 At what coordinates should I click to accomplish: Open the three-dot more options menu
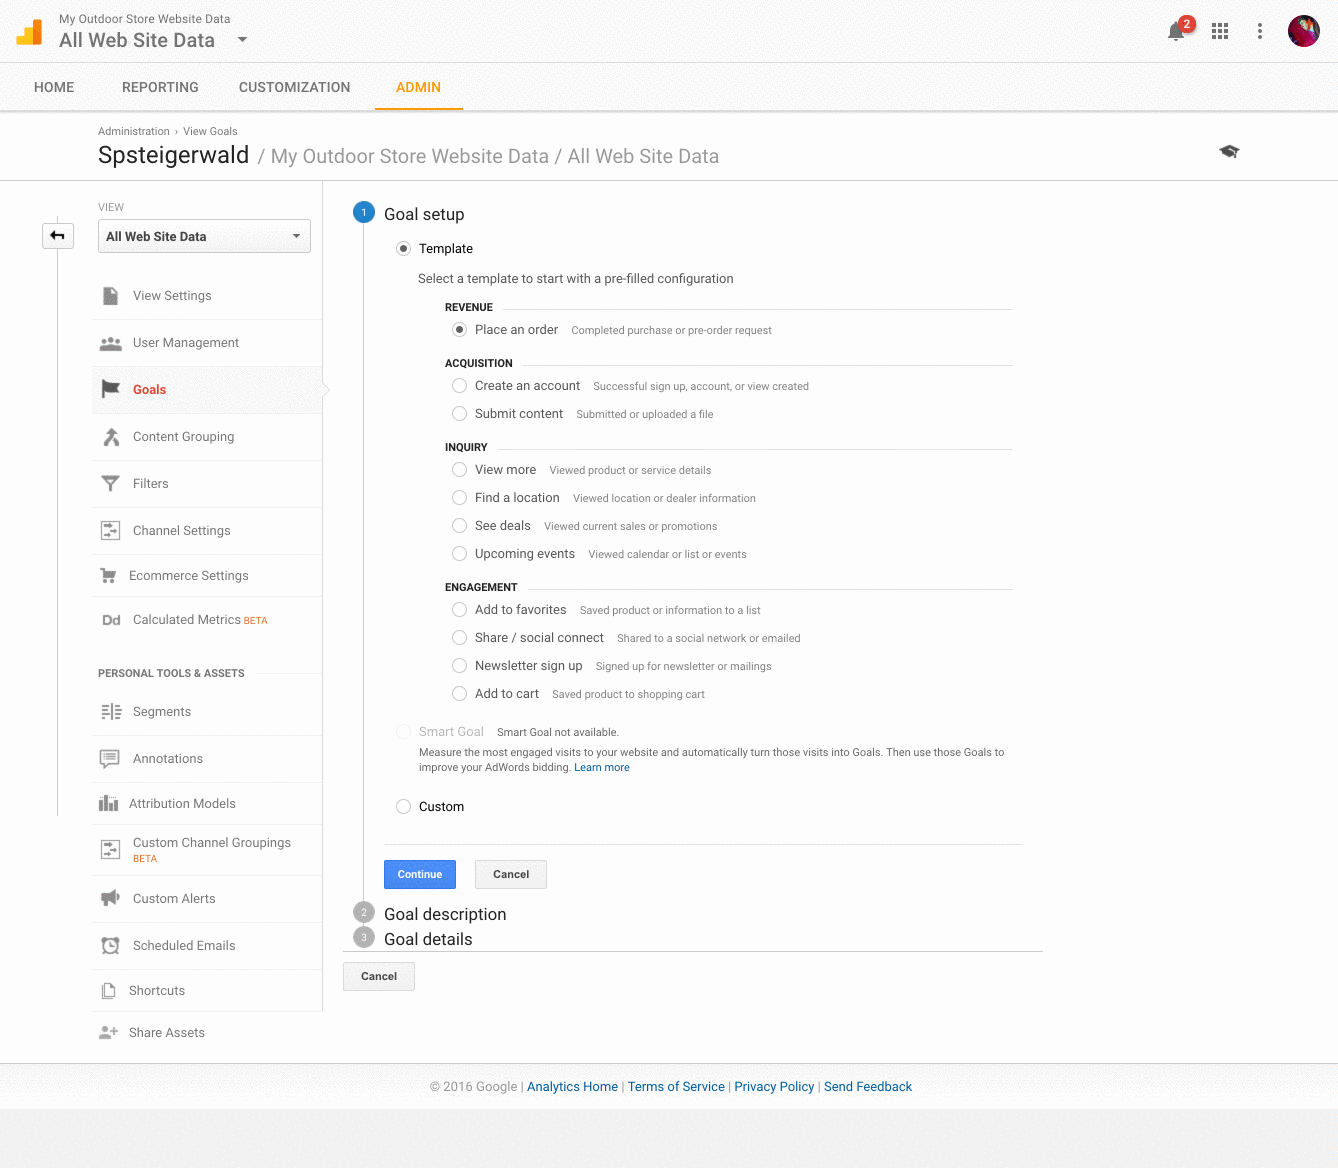tap(1260, 31)
